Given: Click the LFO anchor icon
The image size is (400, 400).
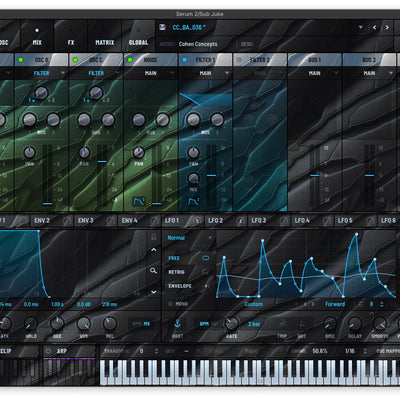Looking at the screenshot, I should [177, 323].
